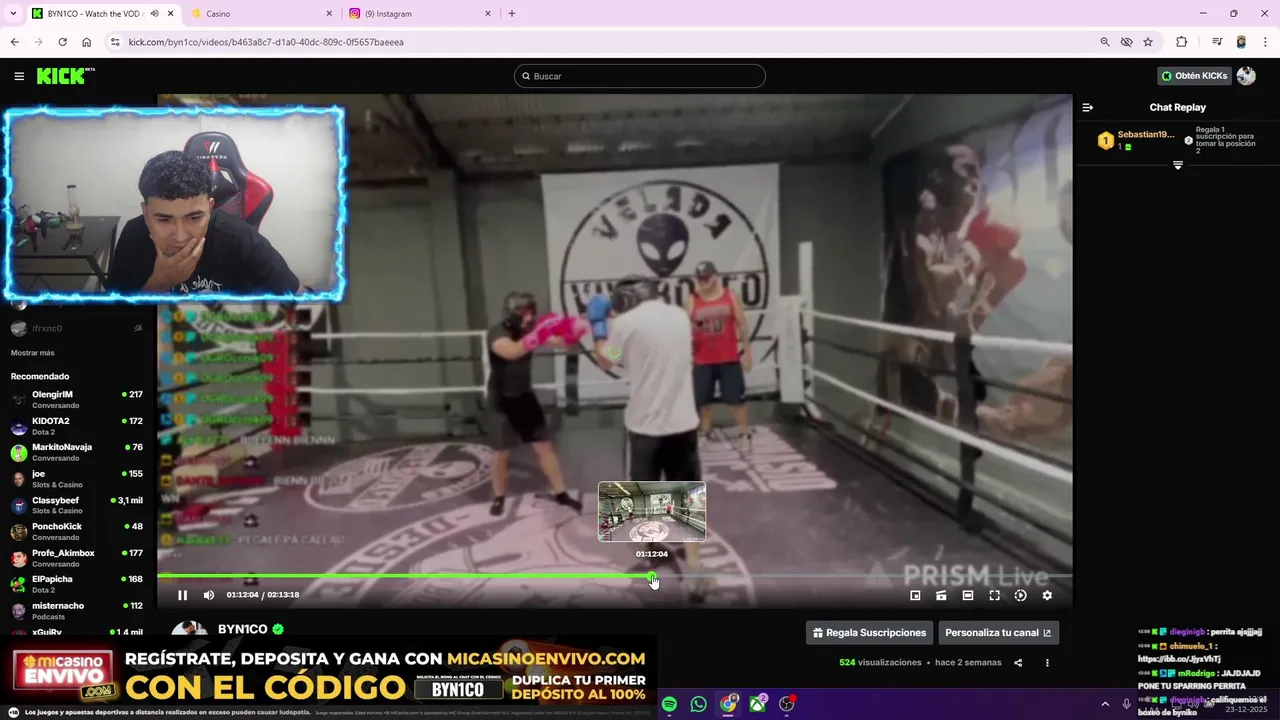Open media controls icon in toolbar
This screenshot has height=720, width=1280.
point(1217,42)
